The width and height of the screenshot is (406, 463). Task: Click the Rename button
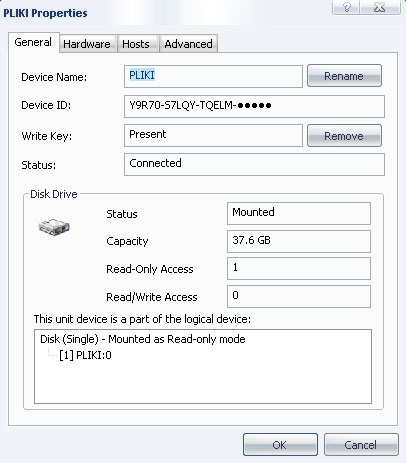(x=344, y=76)
